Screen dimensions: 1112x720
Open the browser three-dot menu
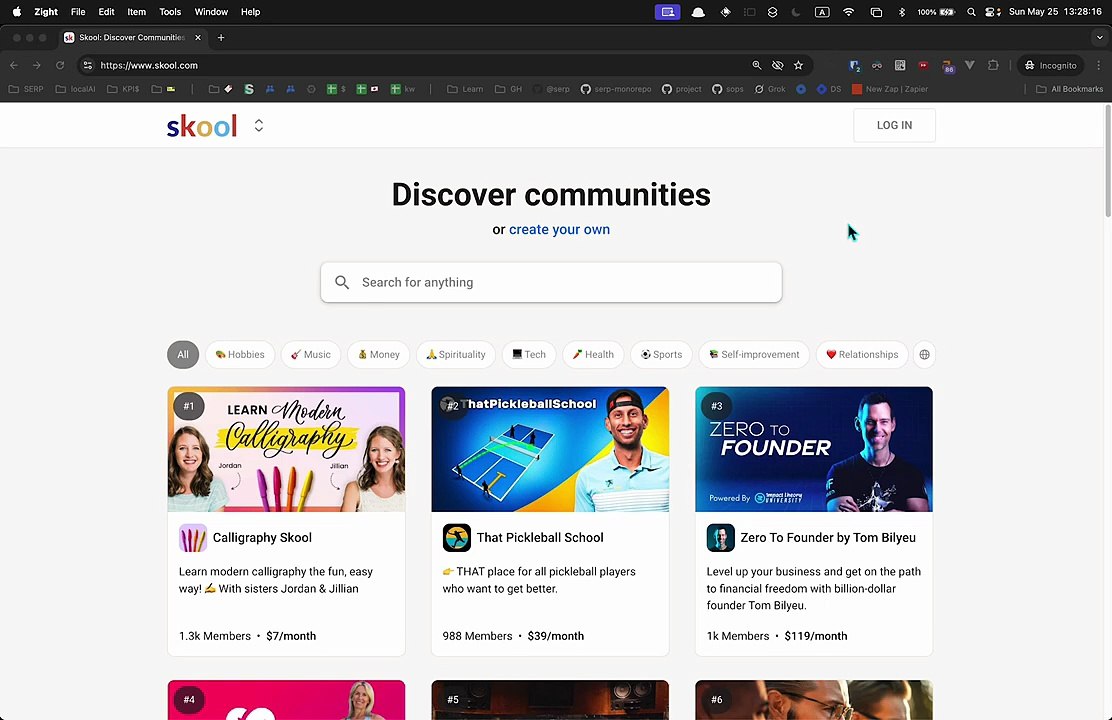tap(1099, 65)
